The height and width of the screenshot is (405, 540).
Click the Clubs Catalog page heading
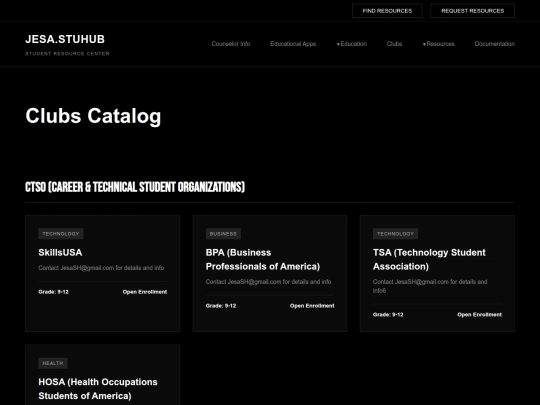pos(93,116)
